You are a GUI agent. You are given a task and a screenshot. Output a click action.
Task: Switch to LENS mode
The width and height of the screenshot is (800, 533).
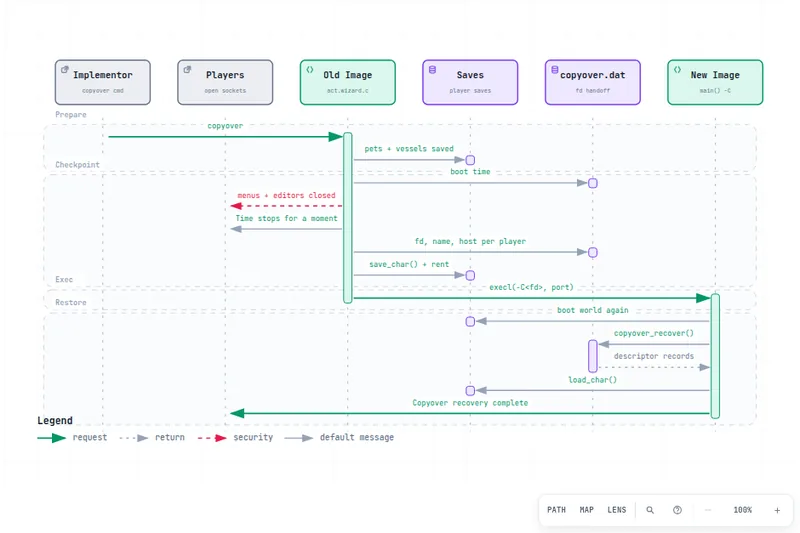[616, 510]
